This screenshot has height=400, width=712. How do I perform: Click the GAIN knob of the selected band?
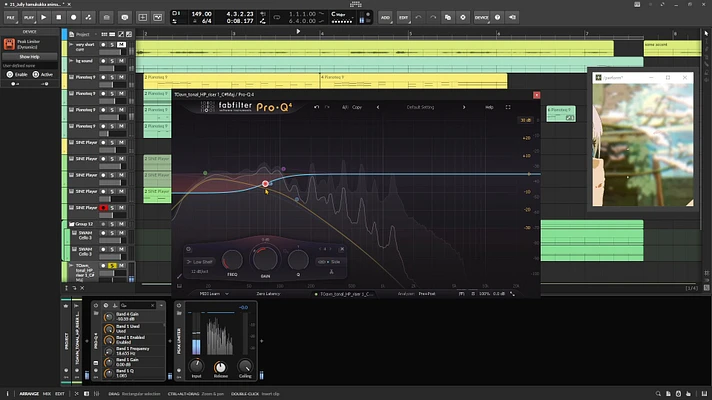[x=265, y=259]
